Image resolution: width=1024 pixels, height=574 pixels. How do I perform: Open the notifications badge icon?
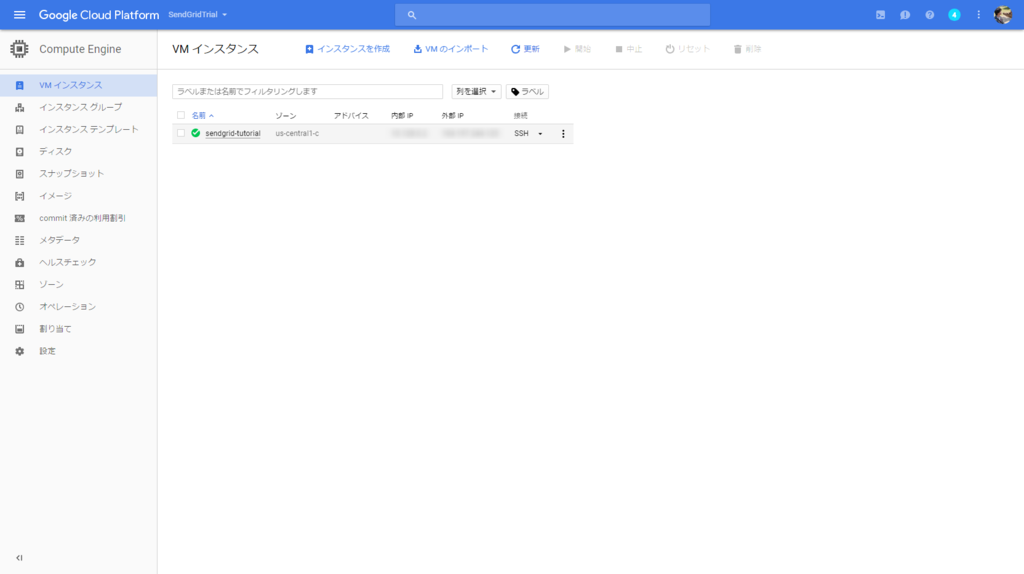pyautogui.click(x=954, y=14)
